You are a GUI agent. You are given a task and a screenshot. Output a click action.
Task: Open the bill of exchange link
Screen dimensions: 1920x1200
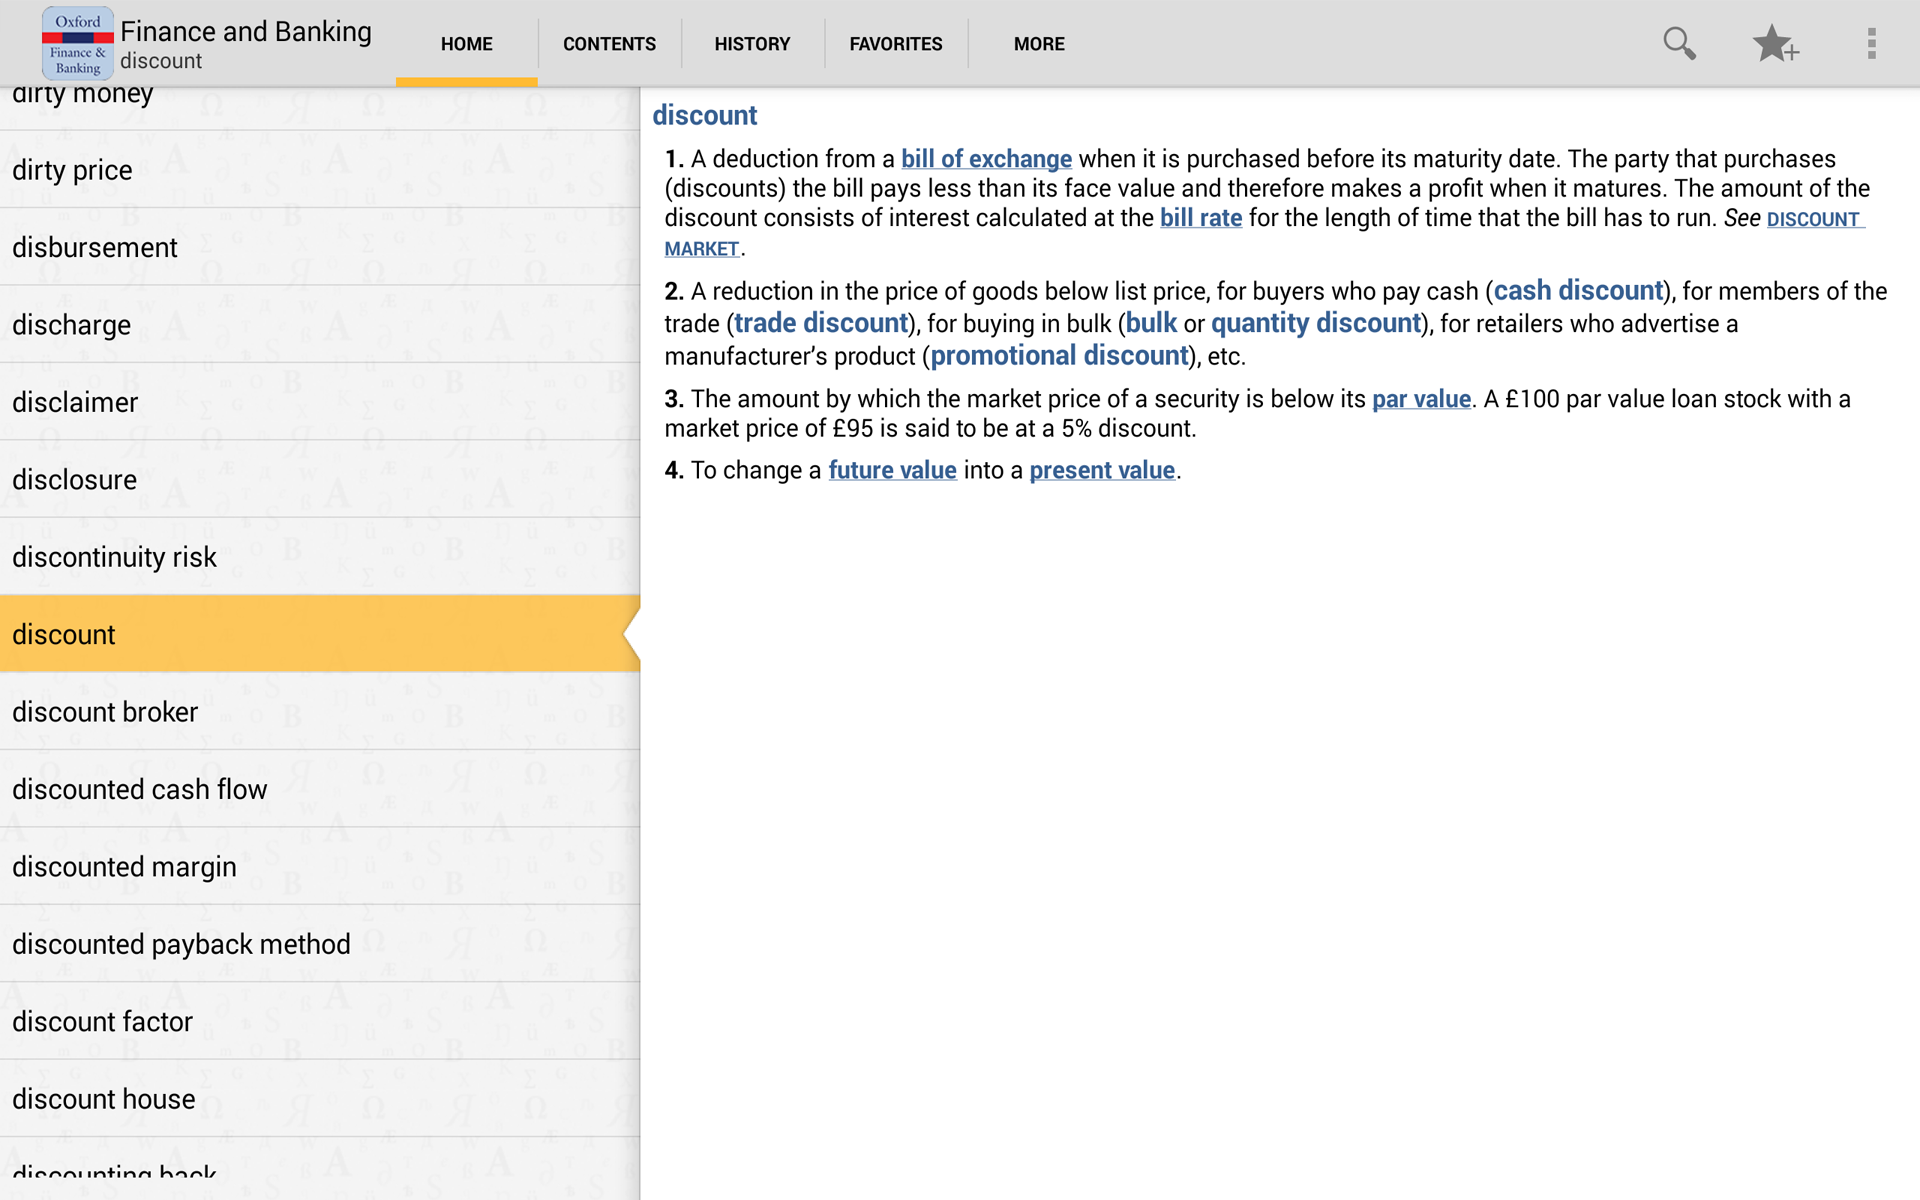coord(986,158)
